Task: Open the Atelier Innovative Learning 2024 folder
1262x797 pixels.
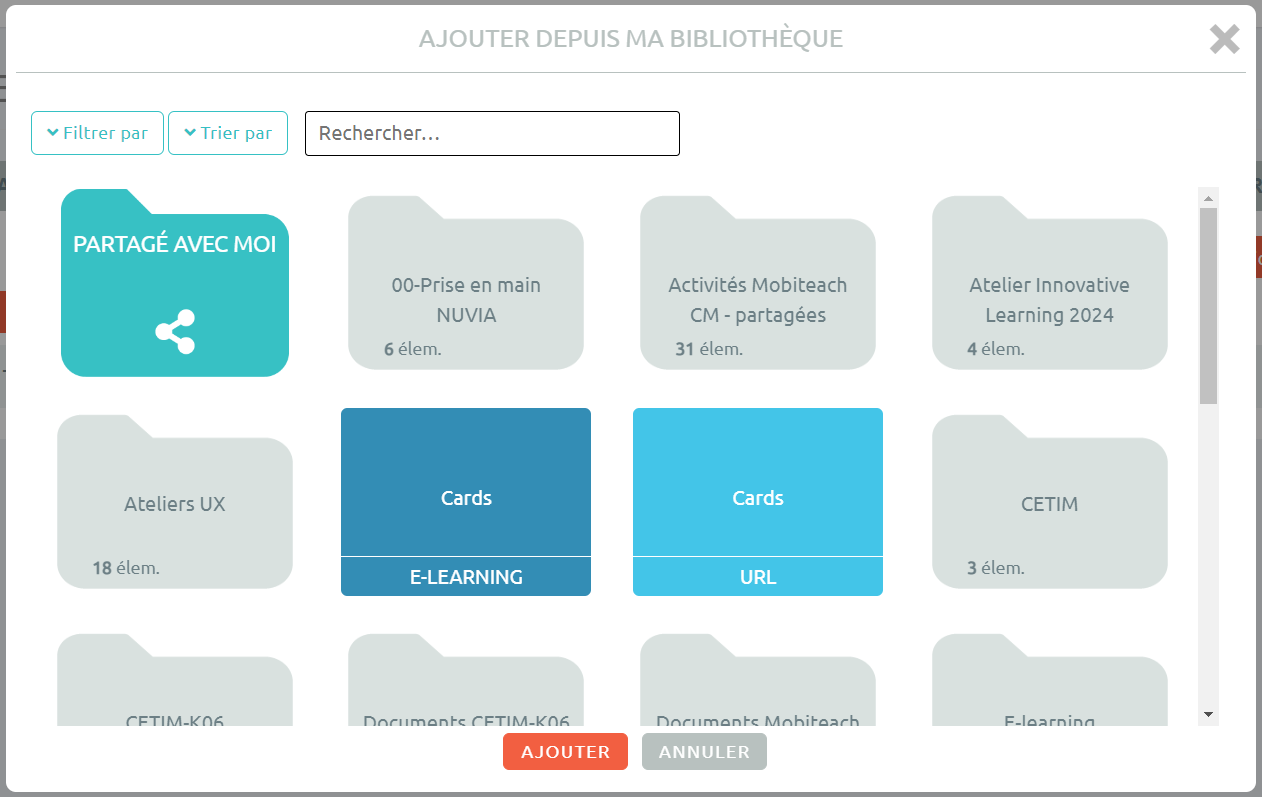Action: (x=1050, y=283)
